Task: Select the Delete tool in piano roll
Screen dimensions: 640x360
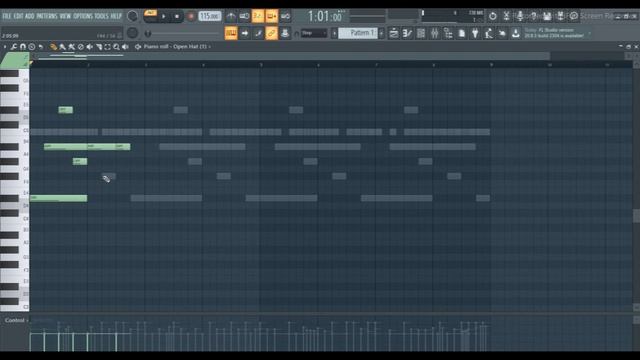Action: [x=80, y=47]
